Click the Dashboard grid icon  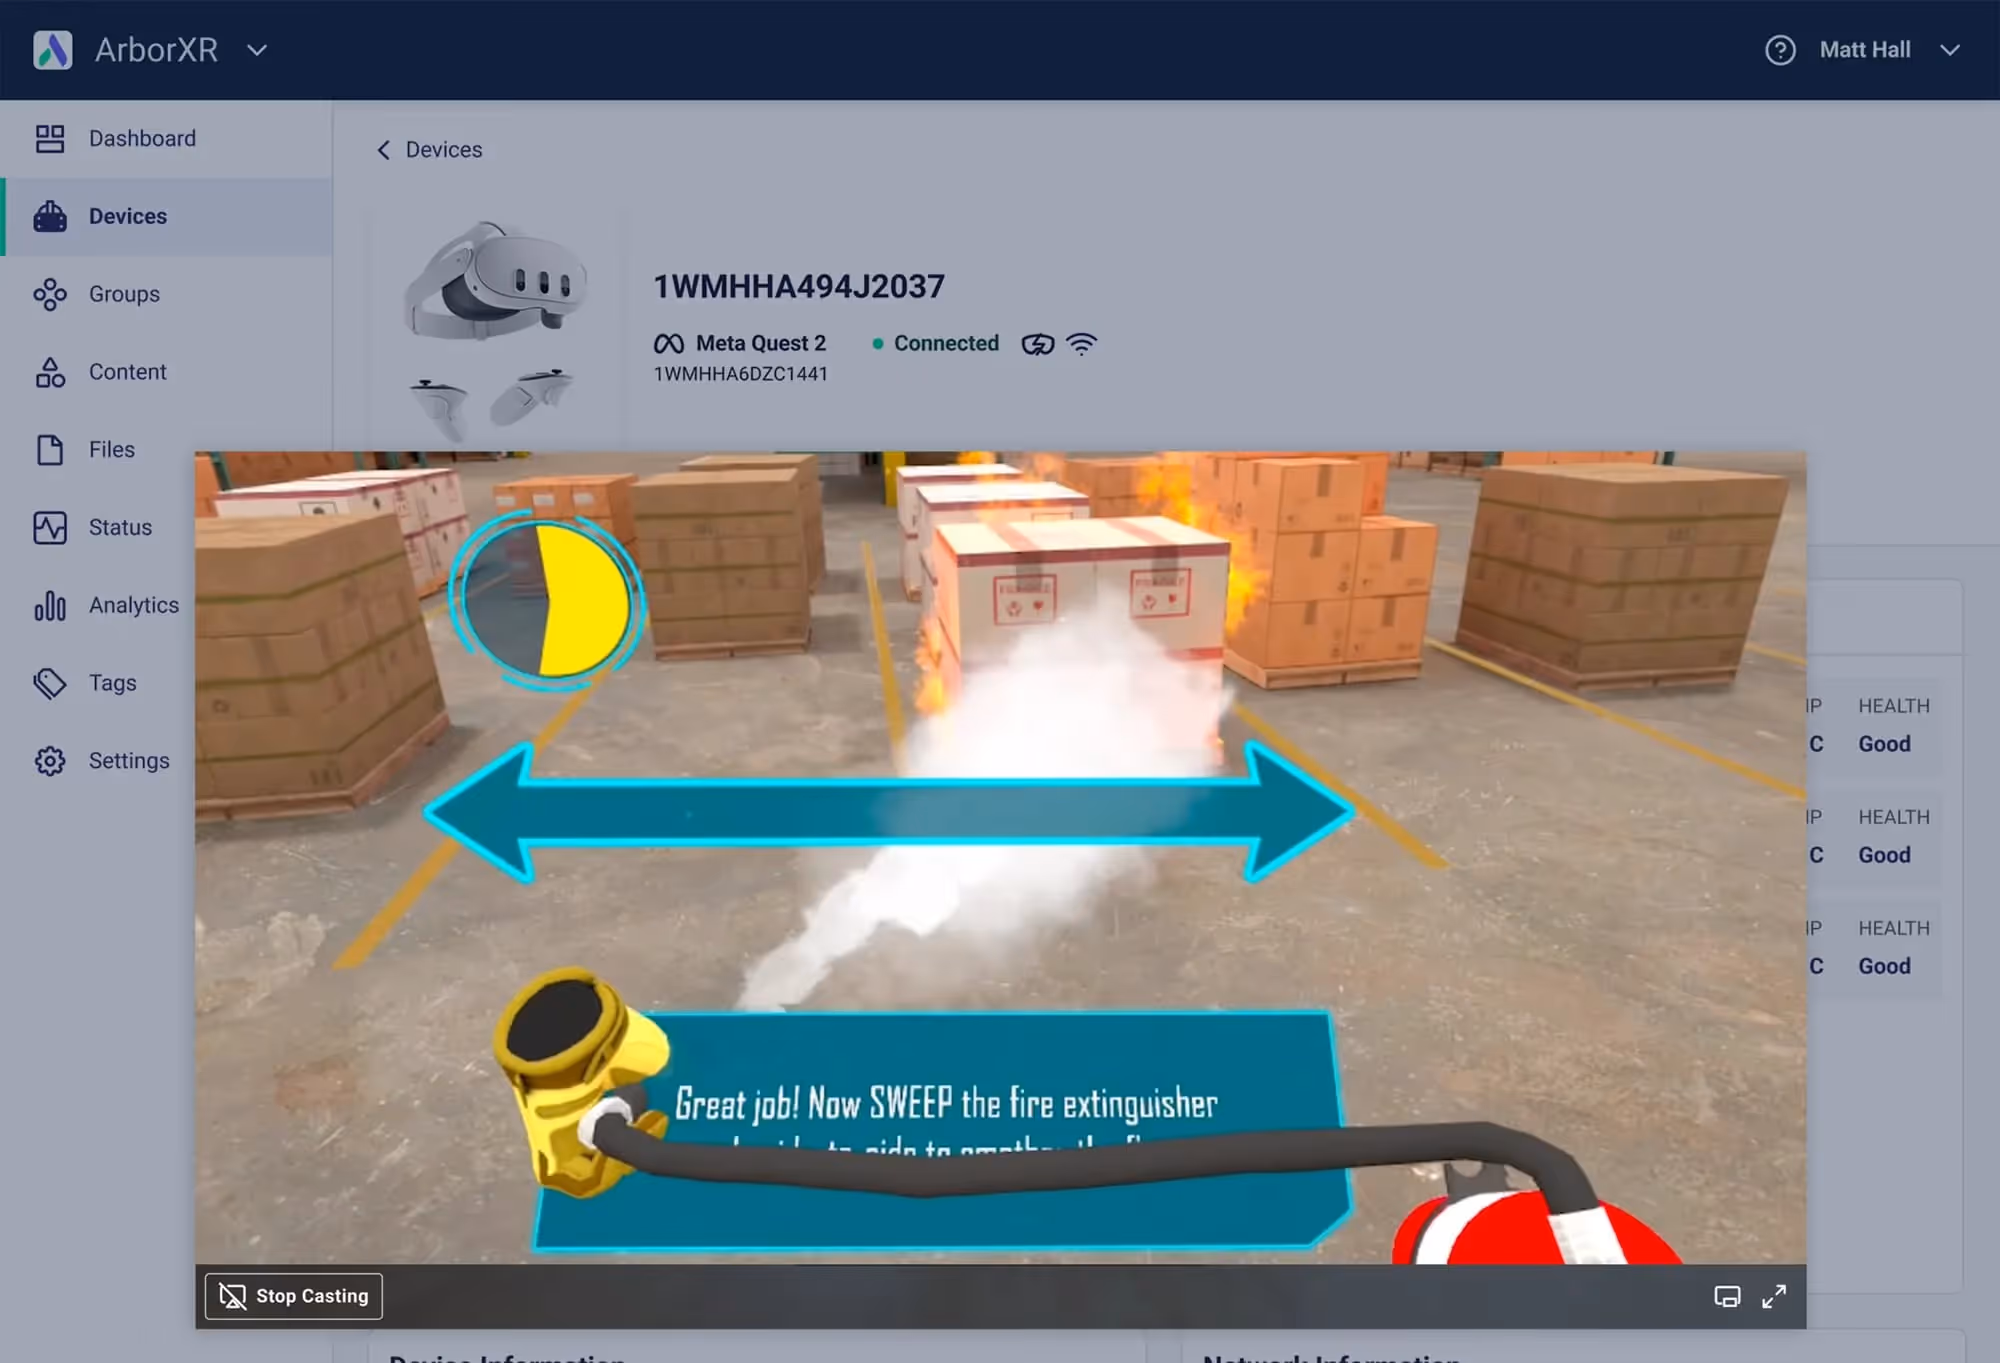[x=50, y=138]
